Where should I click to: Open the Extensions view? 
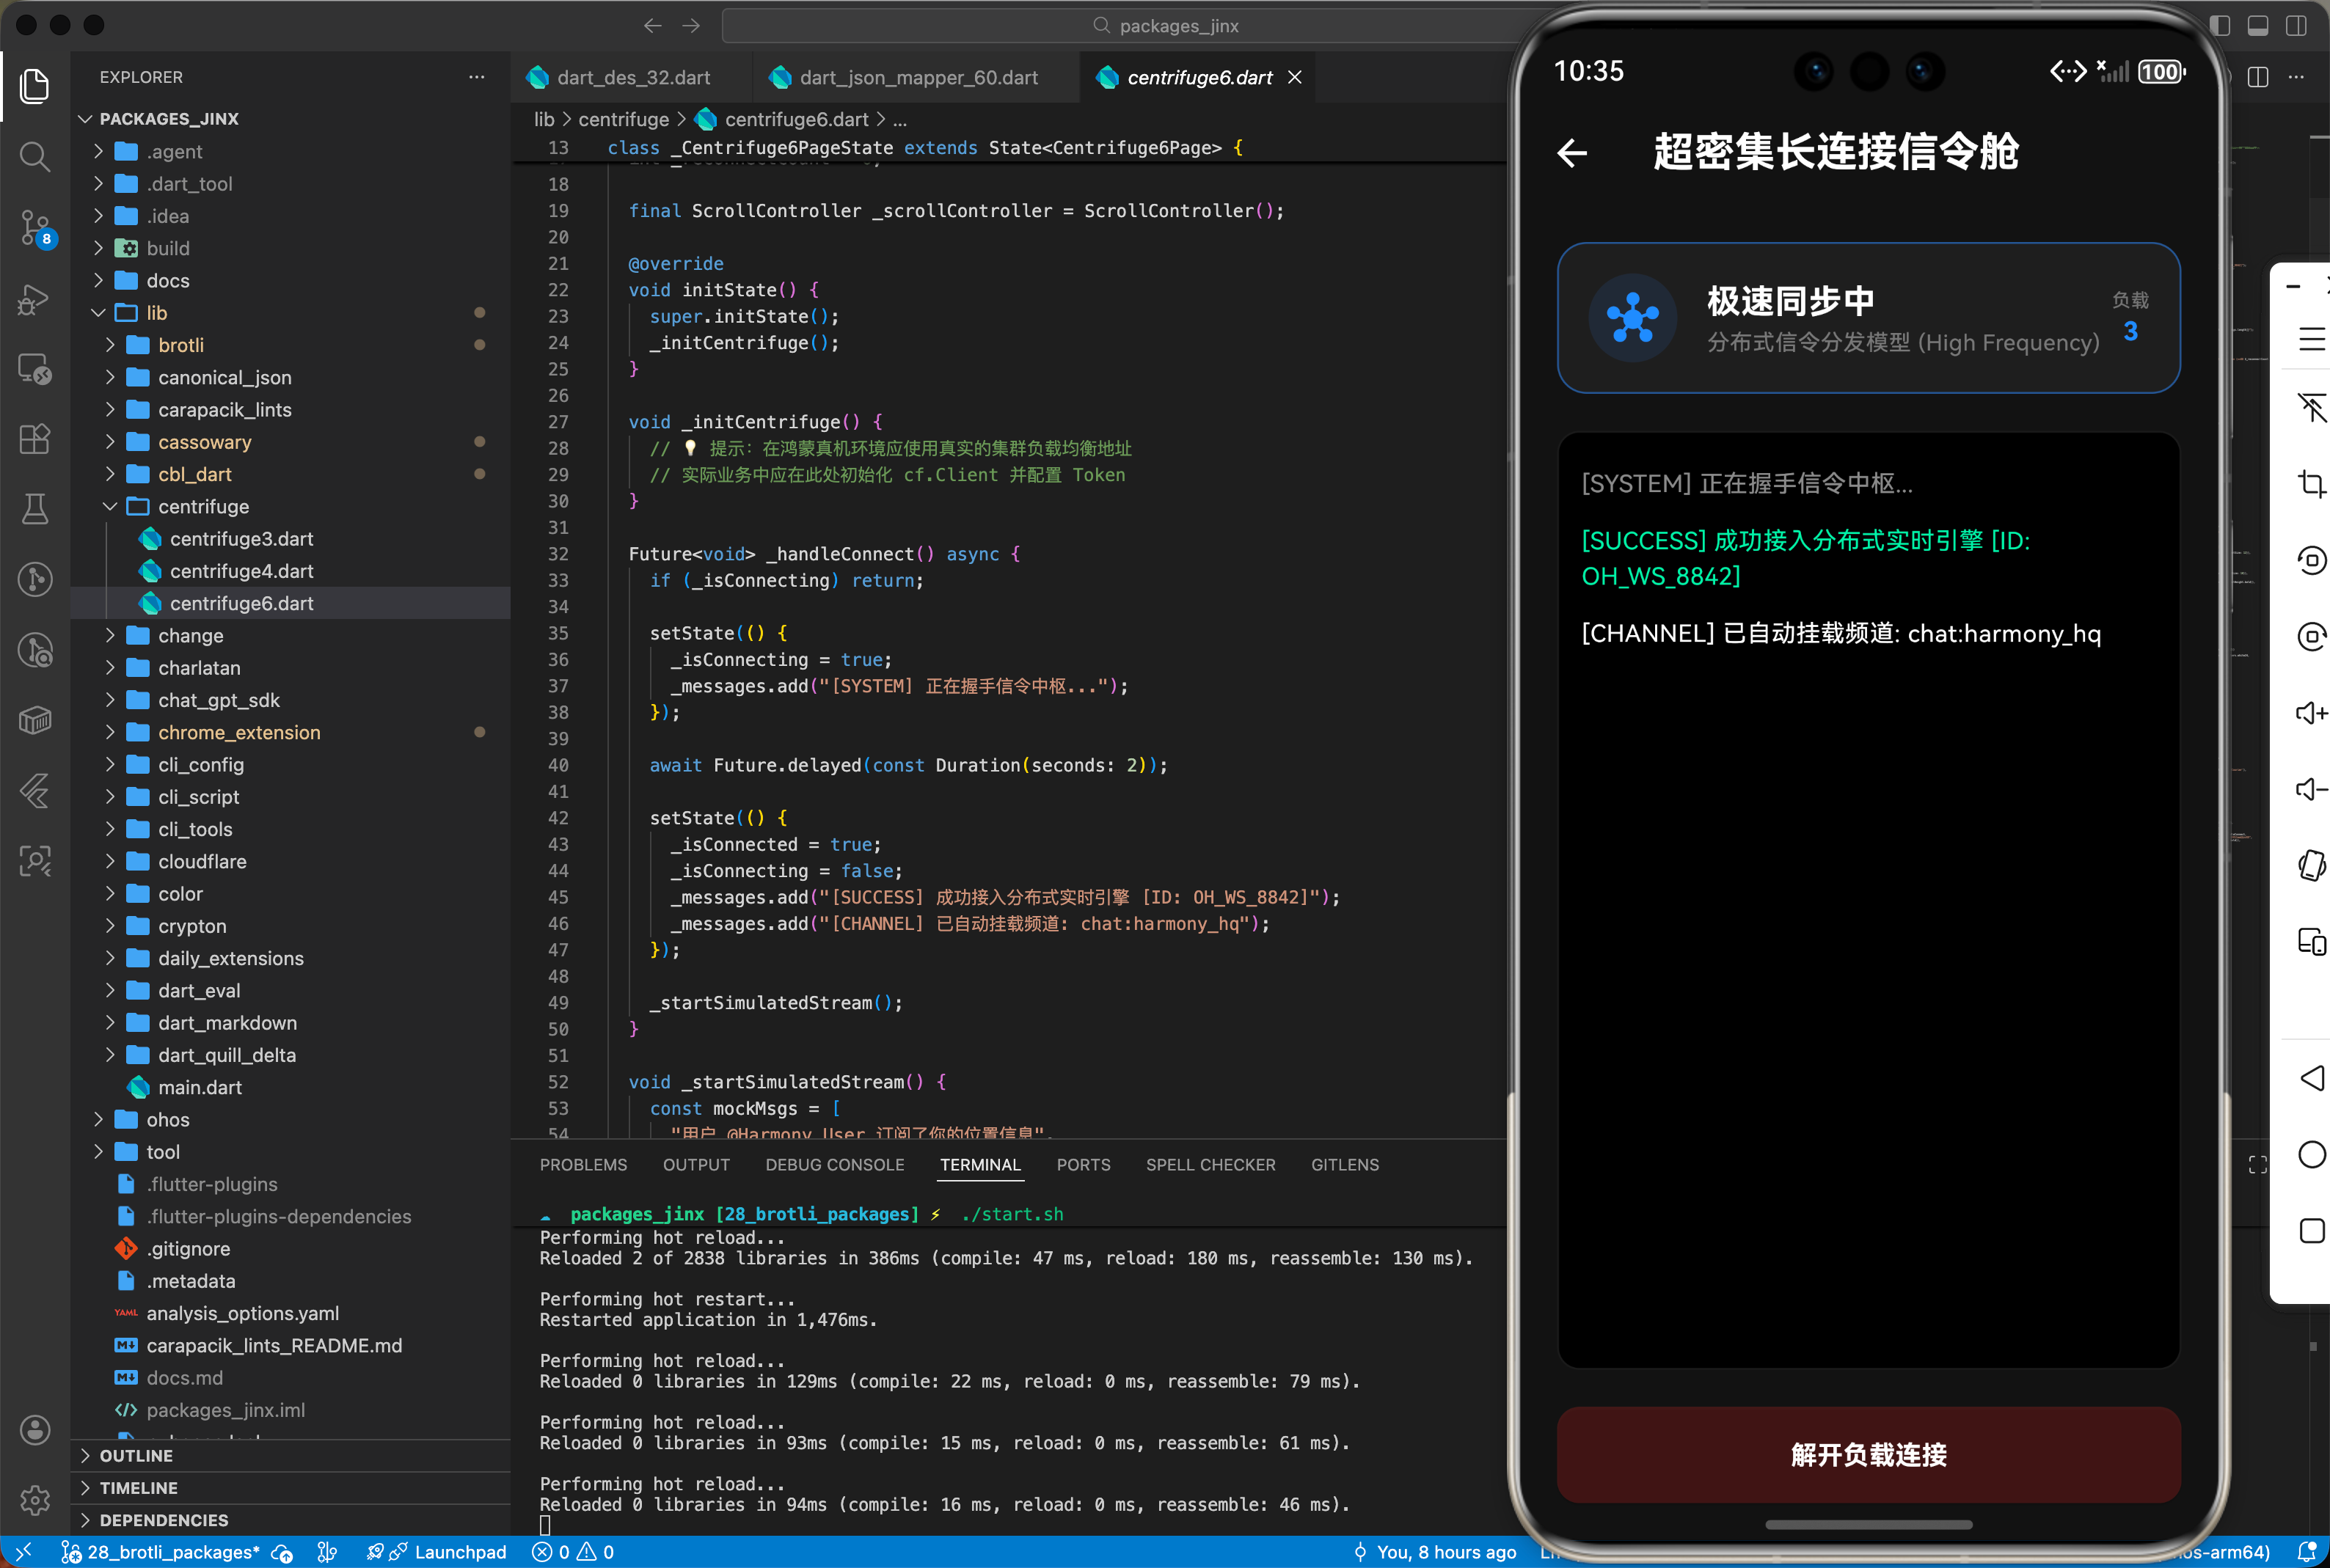(x=35, y=439)
